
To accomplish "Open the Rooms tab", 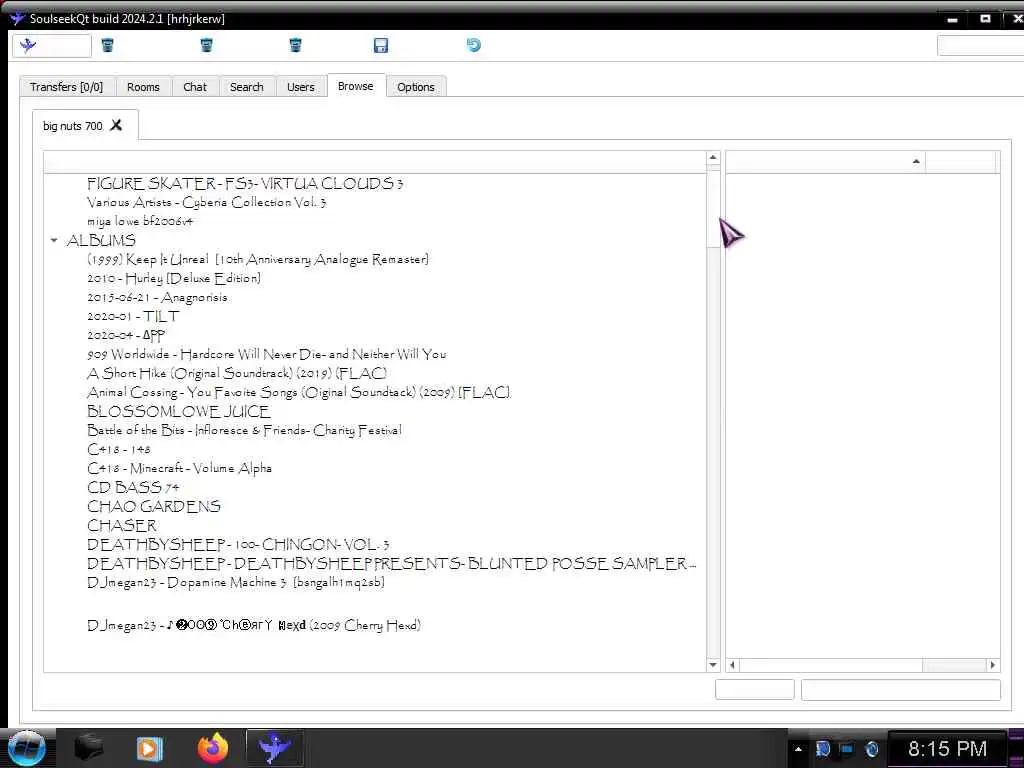I will click(x=143, y=87).
